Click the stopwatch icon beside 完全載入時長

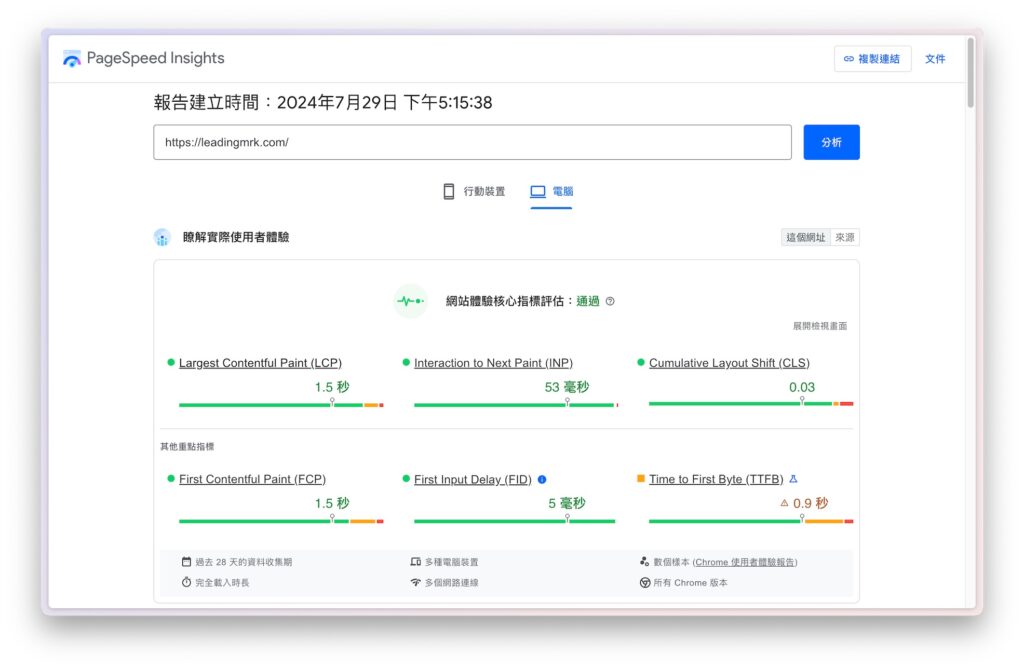[186, 582]
